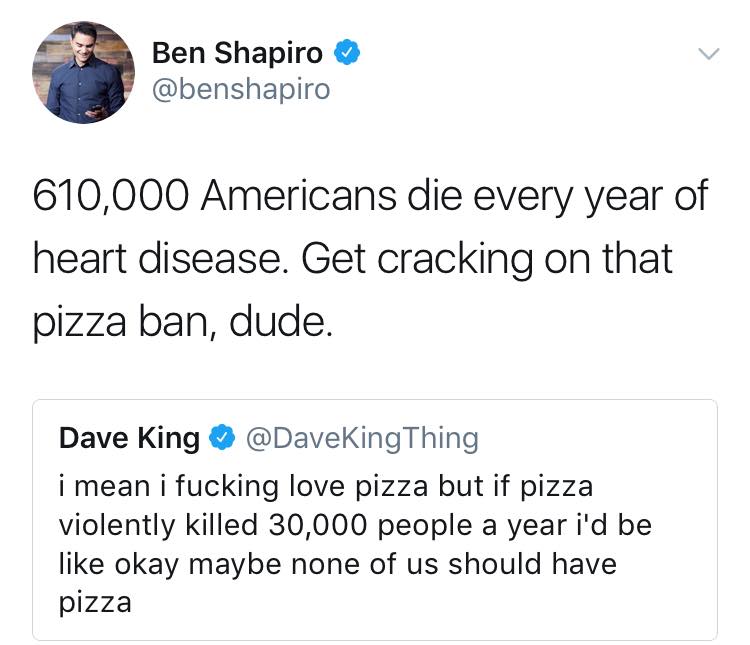The image size is (750, 645).
Task: Click the round profile avatar photo
Action: tap(83, 72)
